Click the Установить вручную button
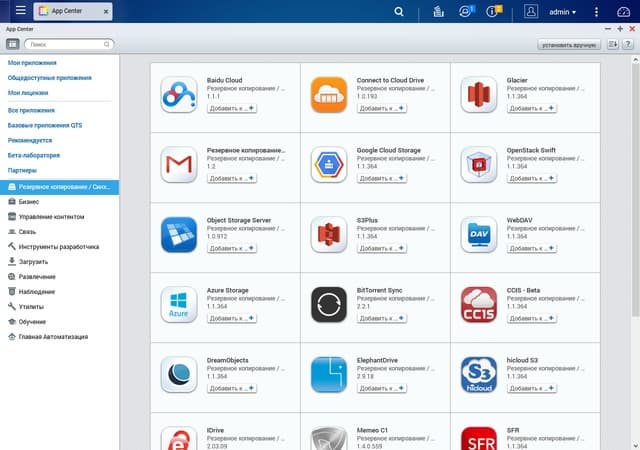Image resolution: width=640 pixels, height=450 pixels. (x=569, y=45)
